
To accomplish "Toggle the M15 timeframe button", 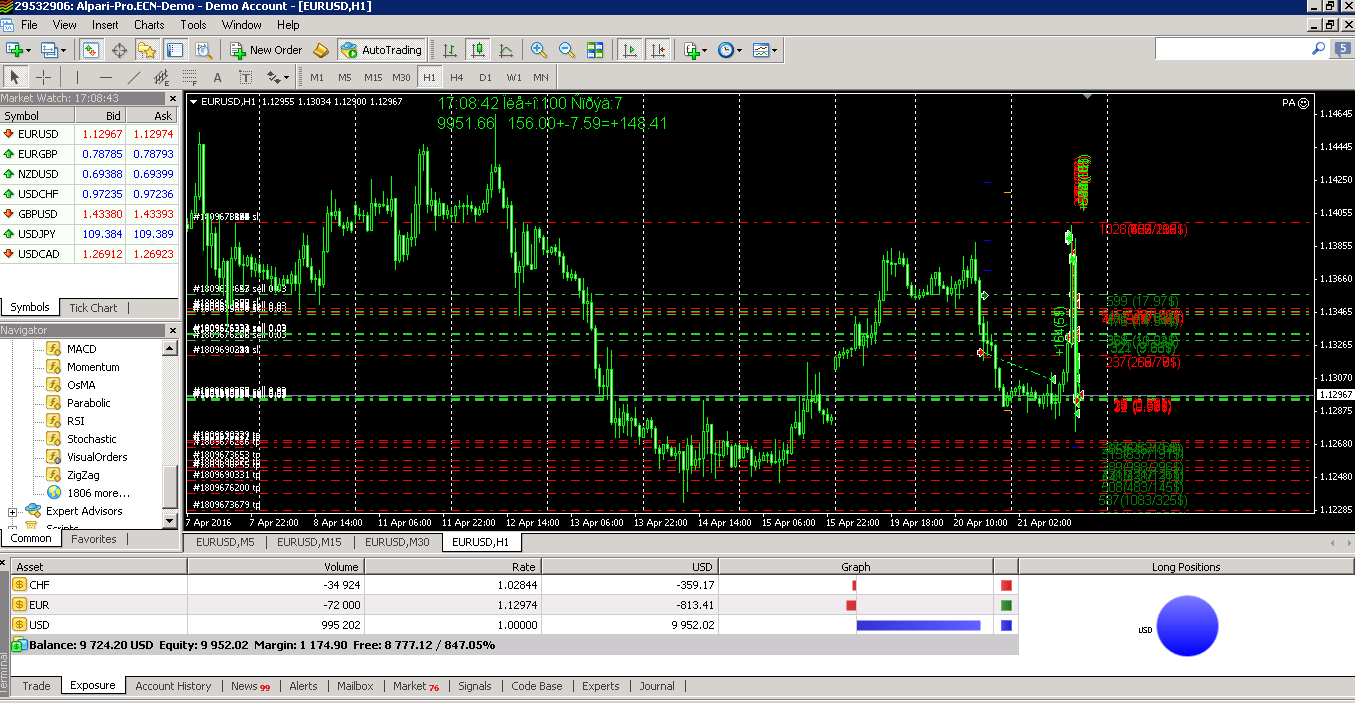I will click(x=373, y=77).
